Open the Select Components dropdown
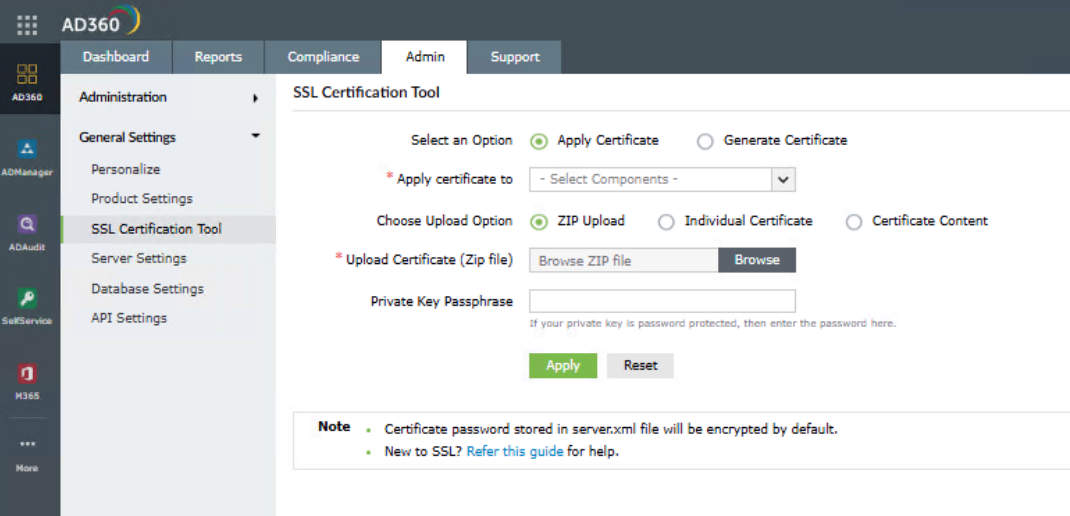The image size is (1070, 516). [x=662, y=180]
